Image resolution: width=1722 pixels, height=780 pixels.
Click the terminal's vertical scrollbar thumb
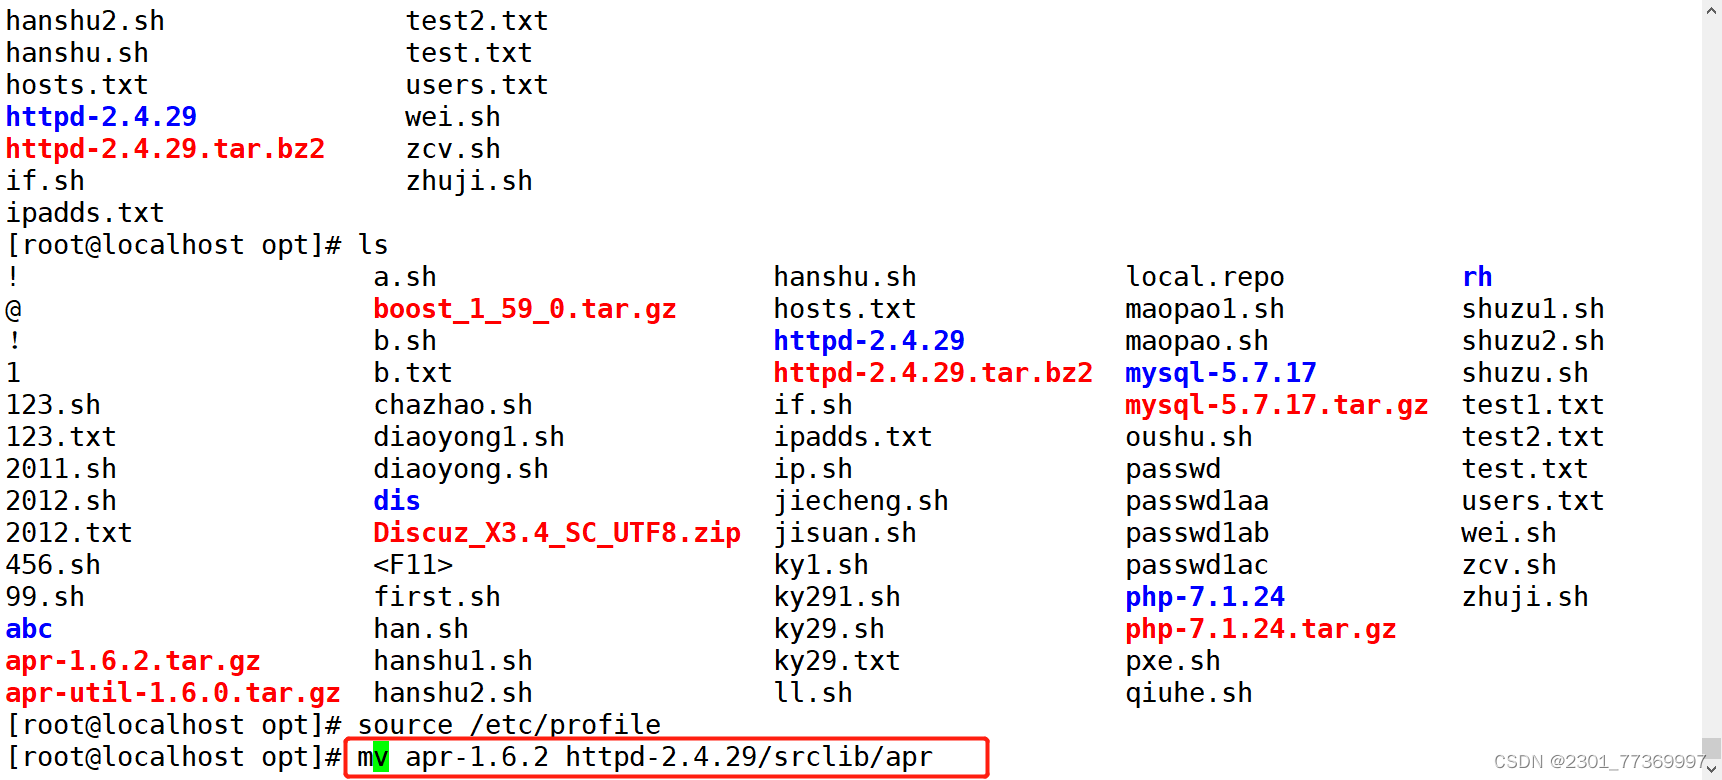[1712, 750]
